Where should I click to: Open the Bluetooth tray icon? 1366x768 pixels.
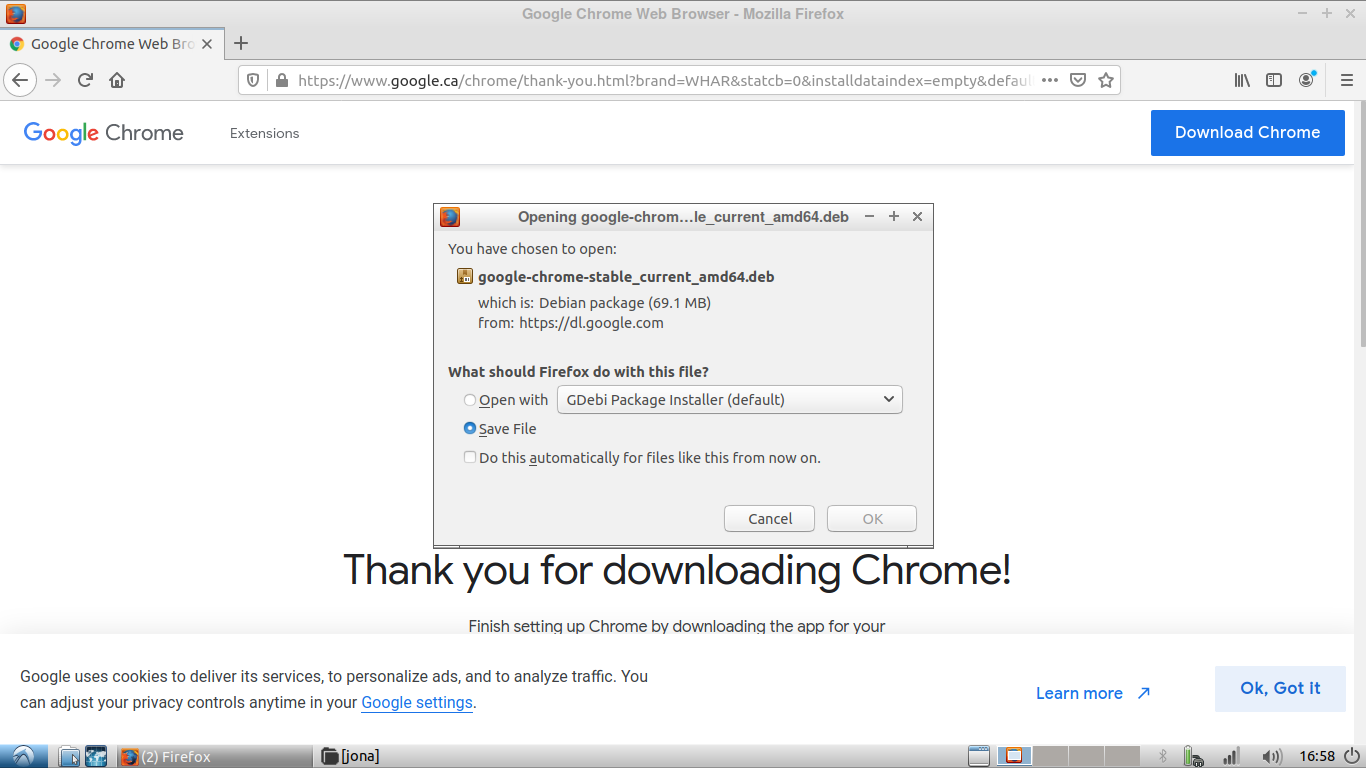1163,756
